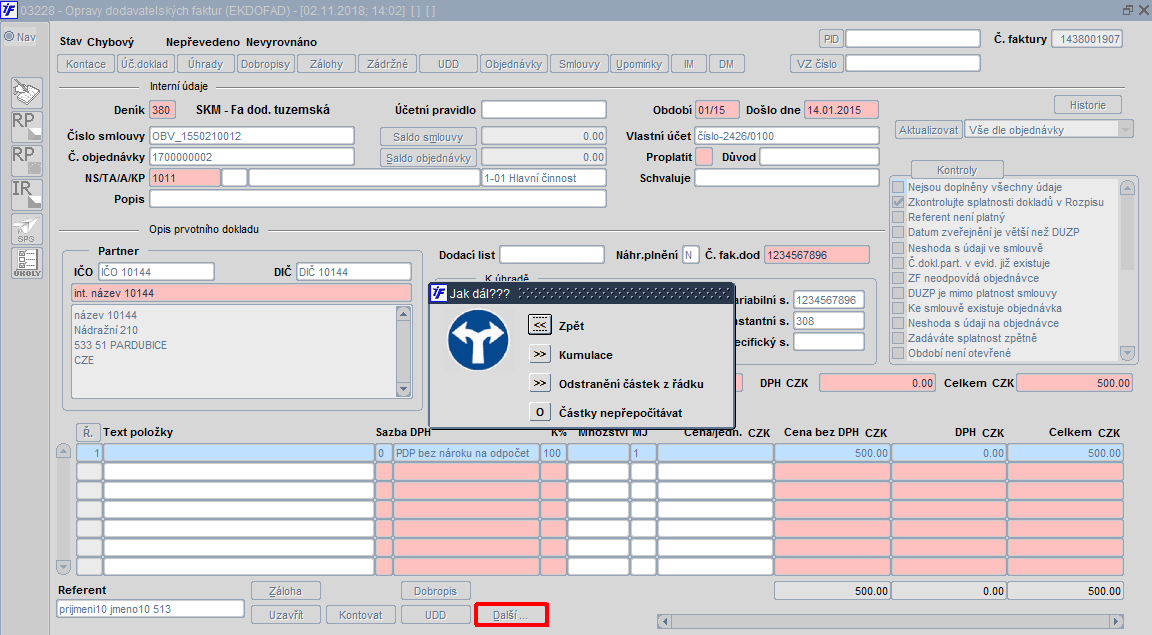Image resolution: width=1152 pixels, height=635 pixels.
Task: Open the ÚKOLY tasks sidebar icon
Action: 26,263
